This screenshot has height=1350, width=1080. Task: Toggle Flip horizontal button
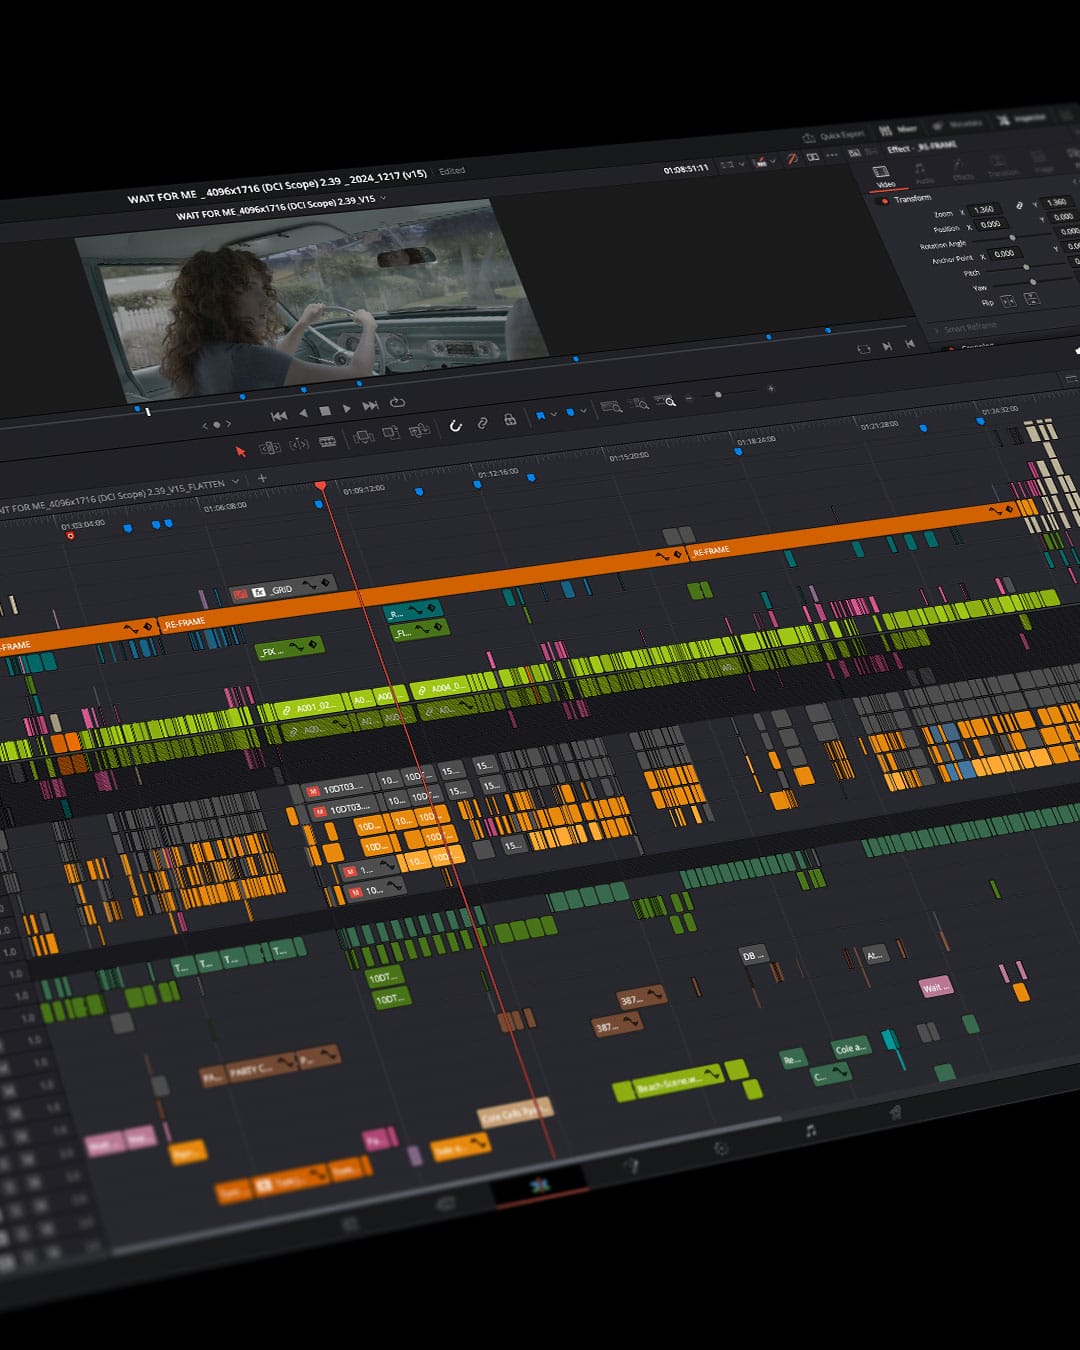[x=1008, y=302]
